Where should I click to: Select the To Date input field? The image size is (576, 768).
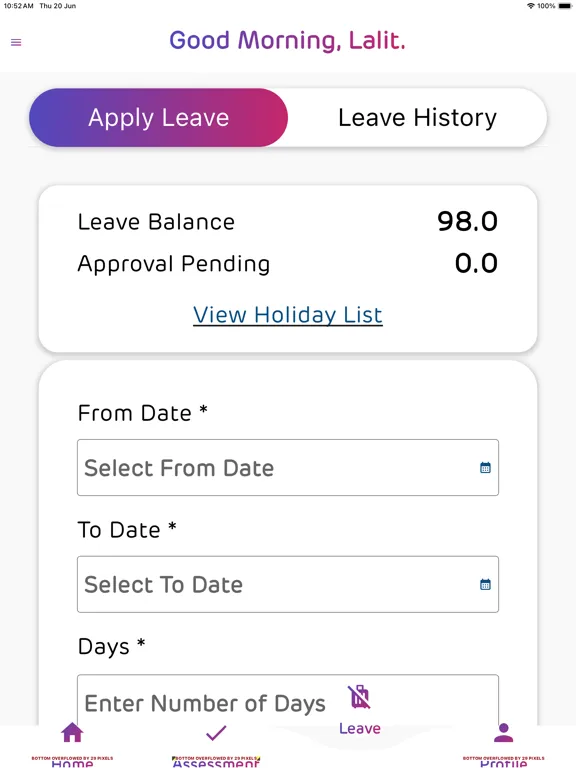click(x=288, y=584)
